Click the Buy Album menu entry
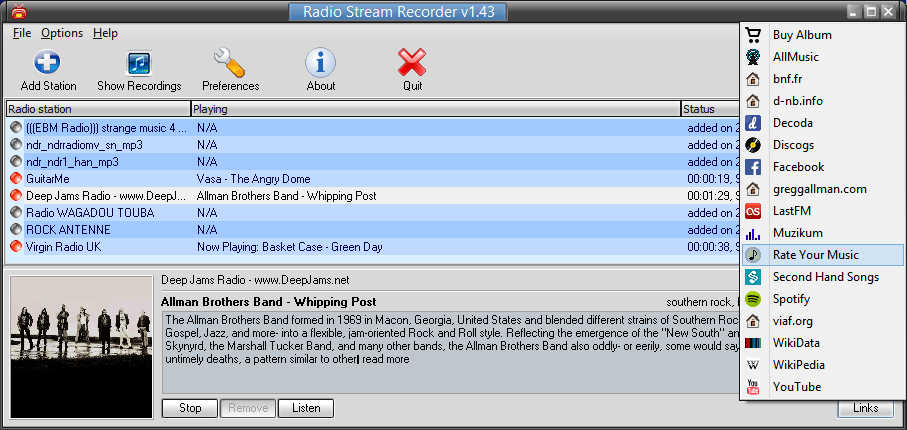Image resolution: width=907 pixels, height=430 pixels. pos(801,35)
